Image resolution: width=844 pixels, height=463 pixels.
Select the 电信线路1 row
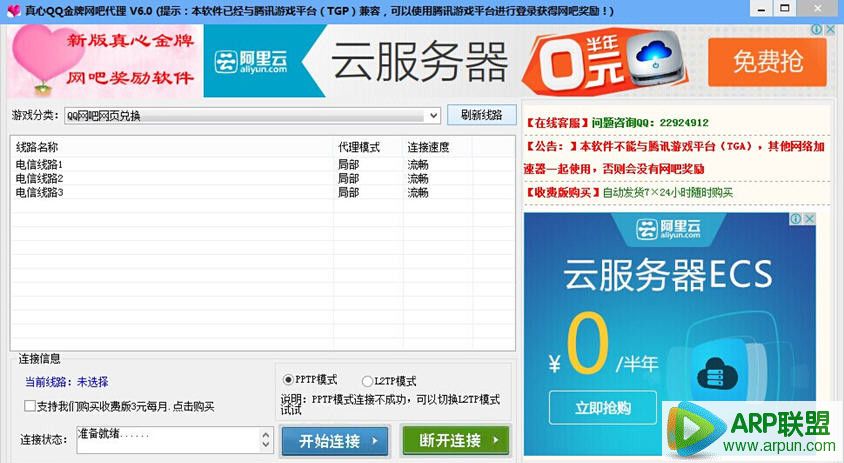click(262, 164)
